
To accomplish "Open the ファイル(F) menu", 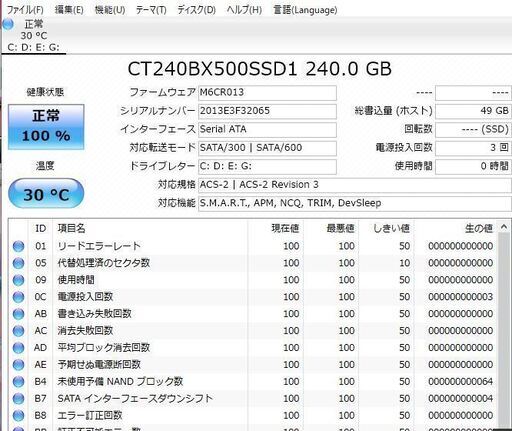I will [x=25, y=10].
